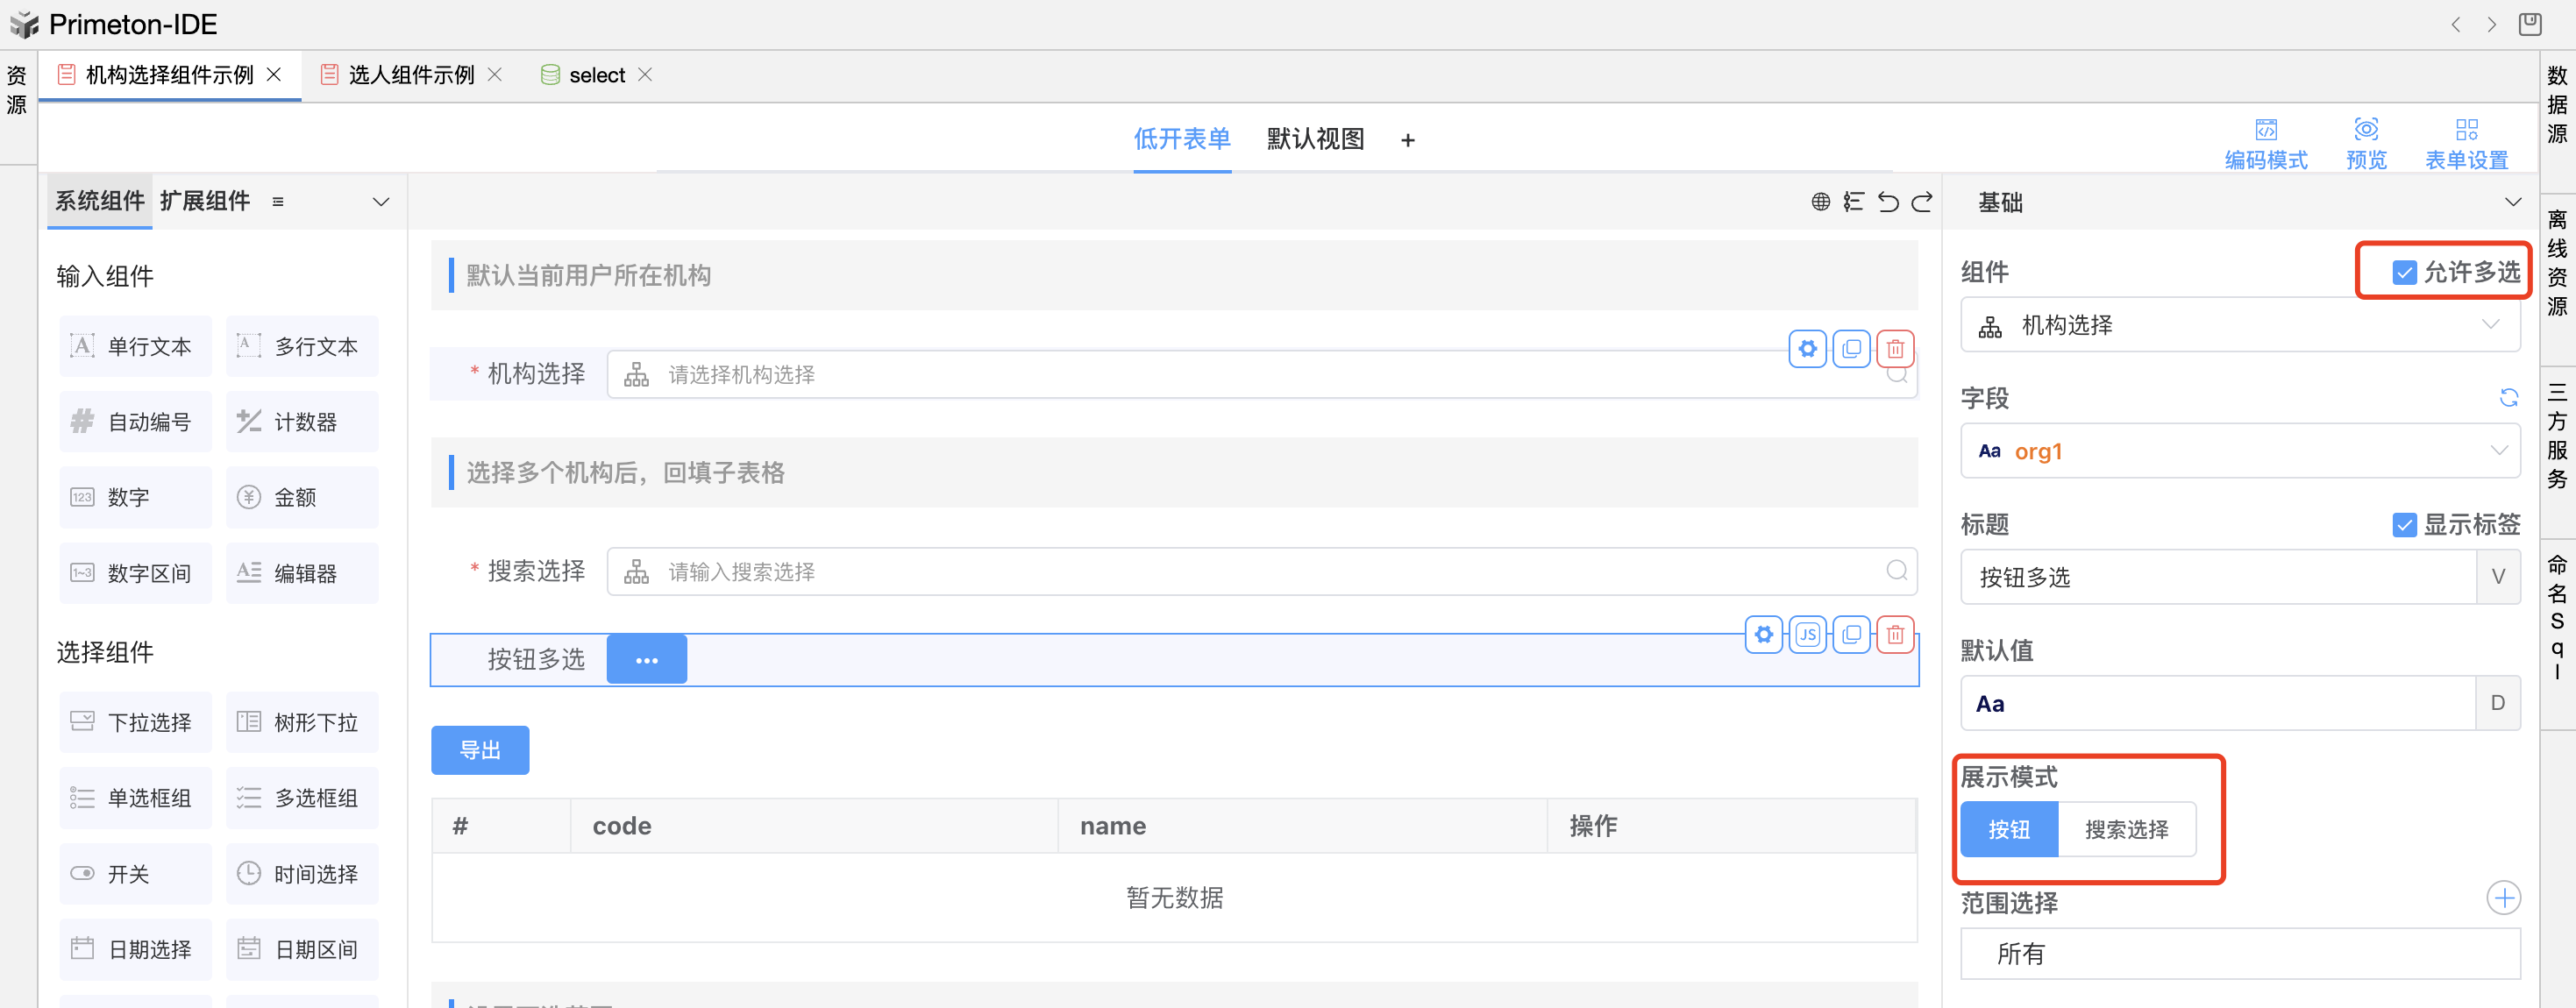Uncheck the 允许多选 checkbox
This screenshot has height=1008, width=2576.
(2403, 272)
